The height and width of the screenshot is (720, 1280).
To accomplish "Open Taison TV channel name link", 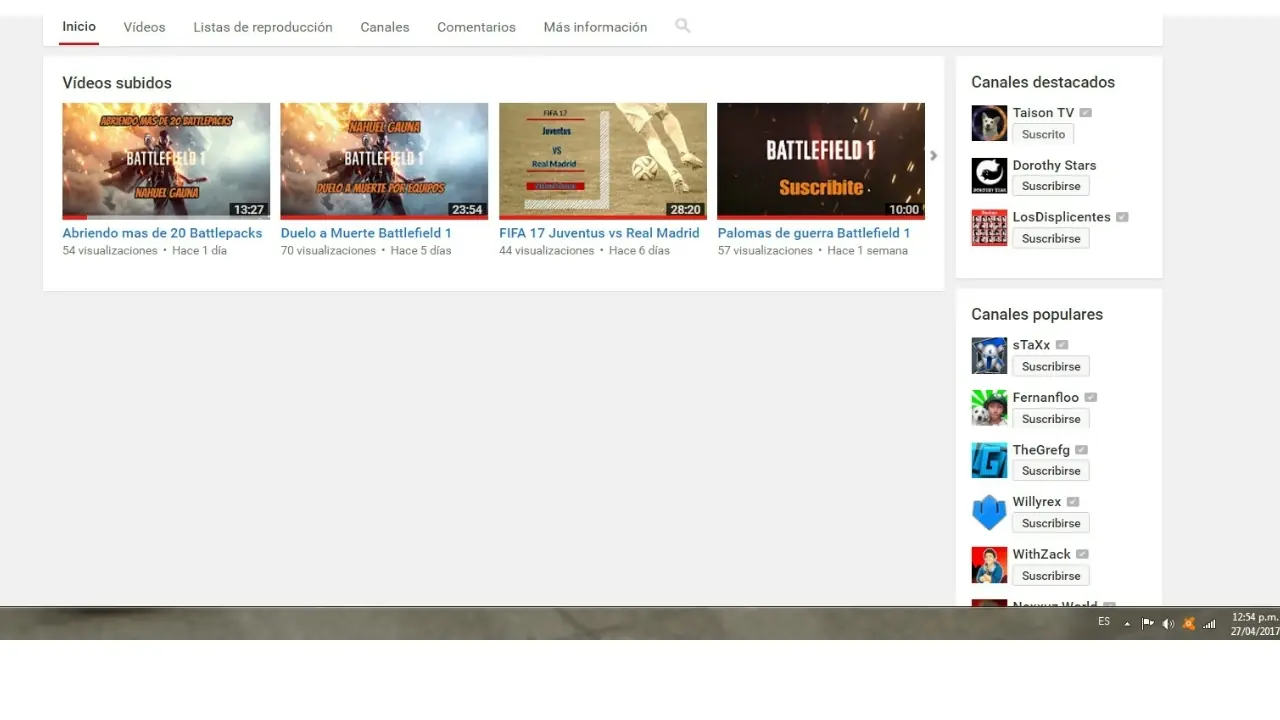I will [x=1043, y=113].
